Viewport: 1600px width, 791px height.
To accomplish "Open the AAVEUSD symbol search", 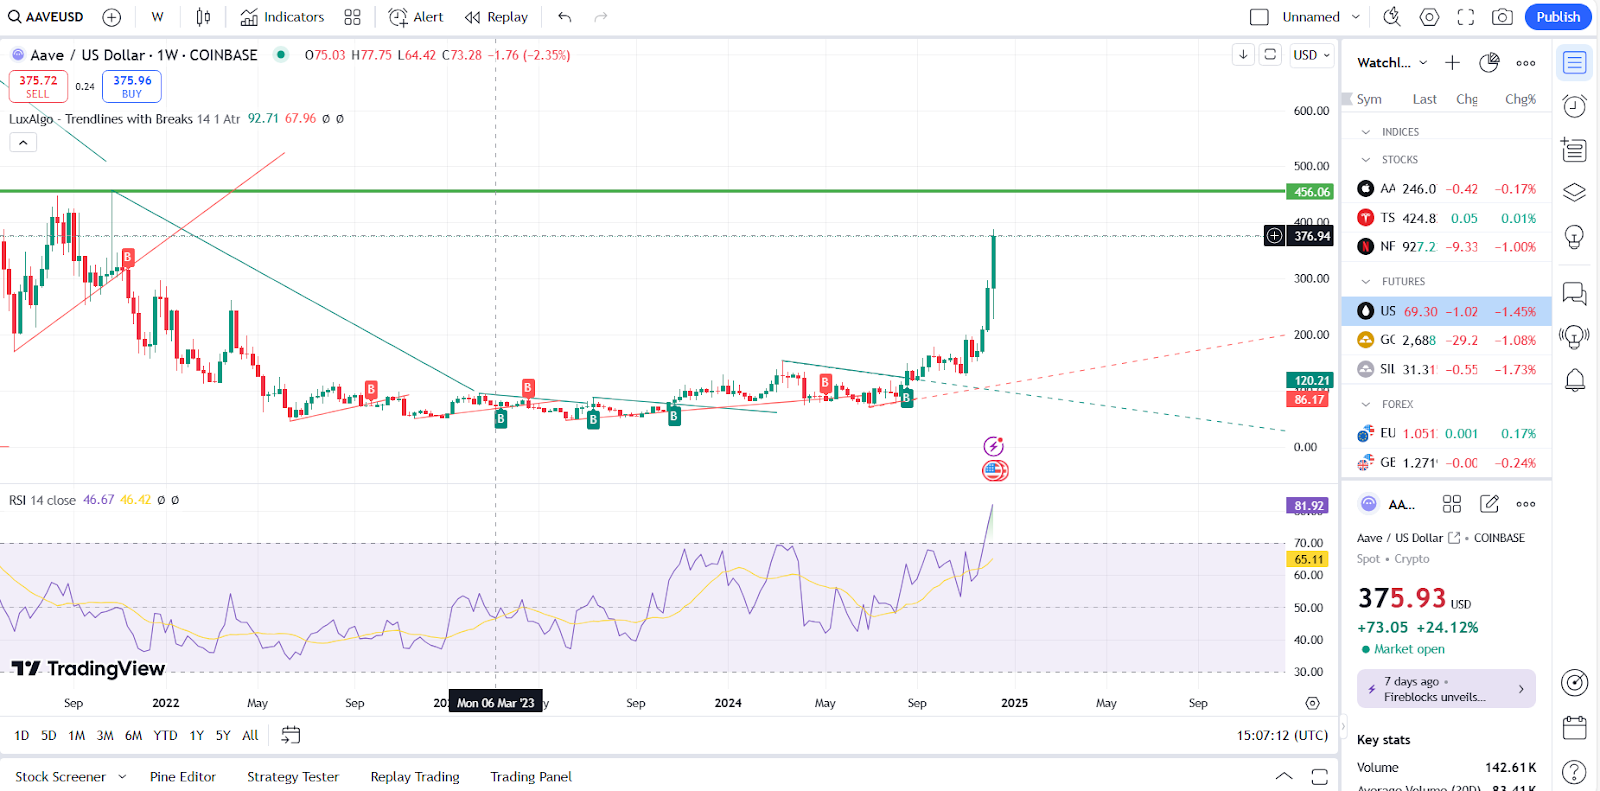I will pyautogui.click(x=46, y=17).
